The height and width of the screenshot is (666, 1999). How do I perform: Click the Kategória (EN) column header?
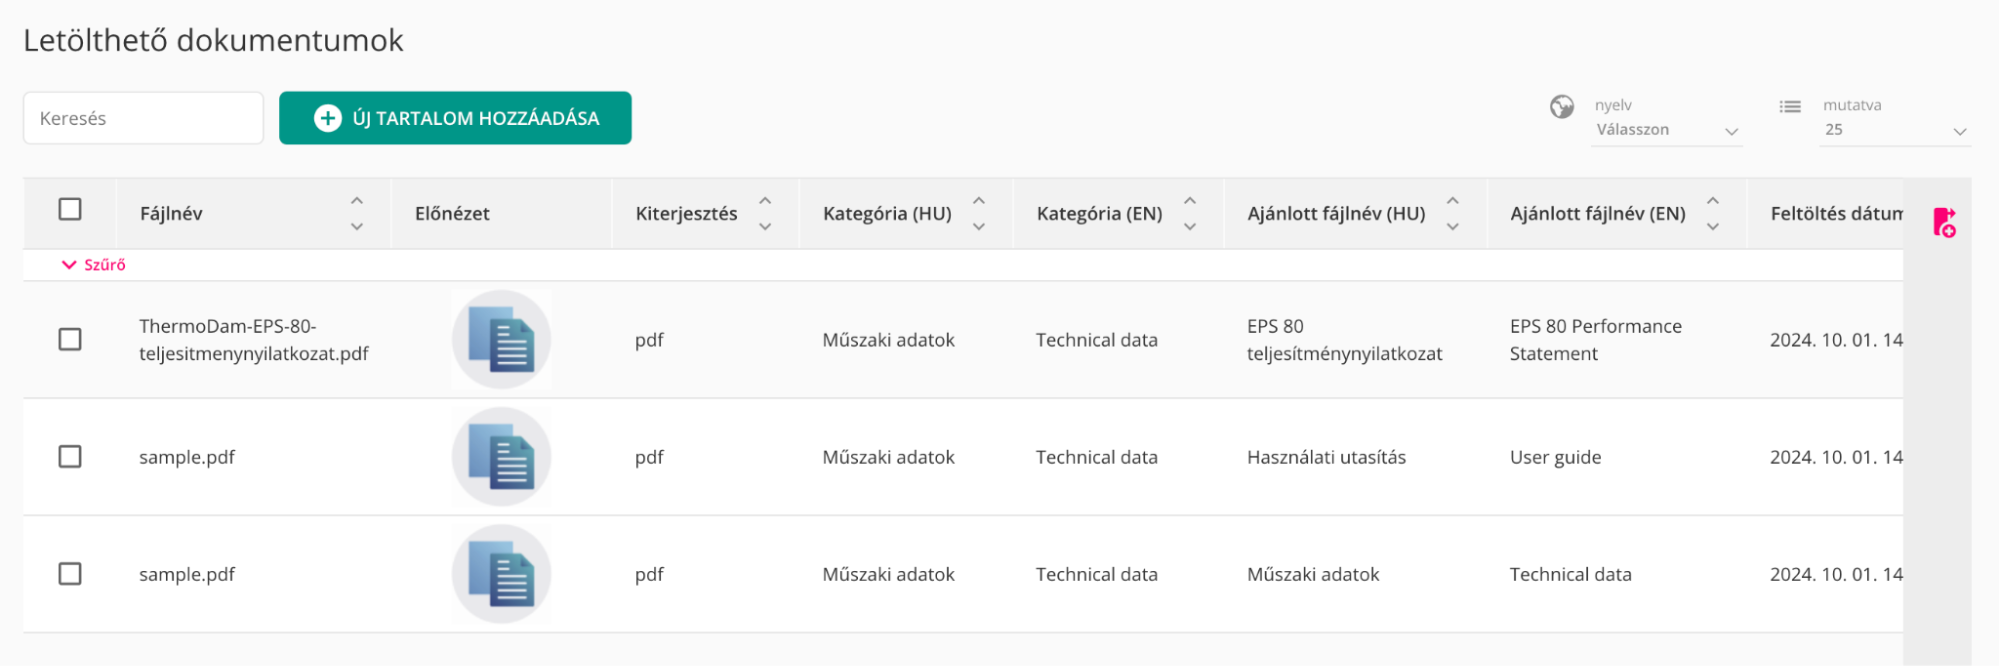point(1098,214)
